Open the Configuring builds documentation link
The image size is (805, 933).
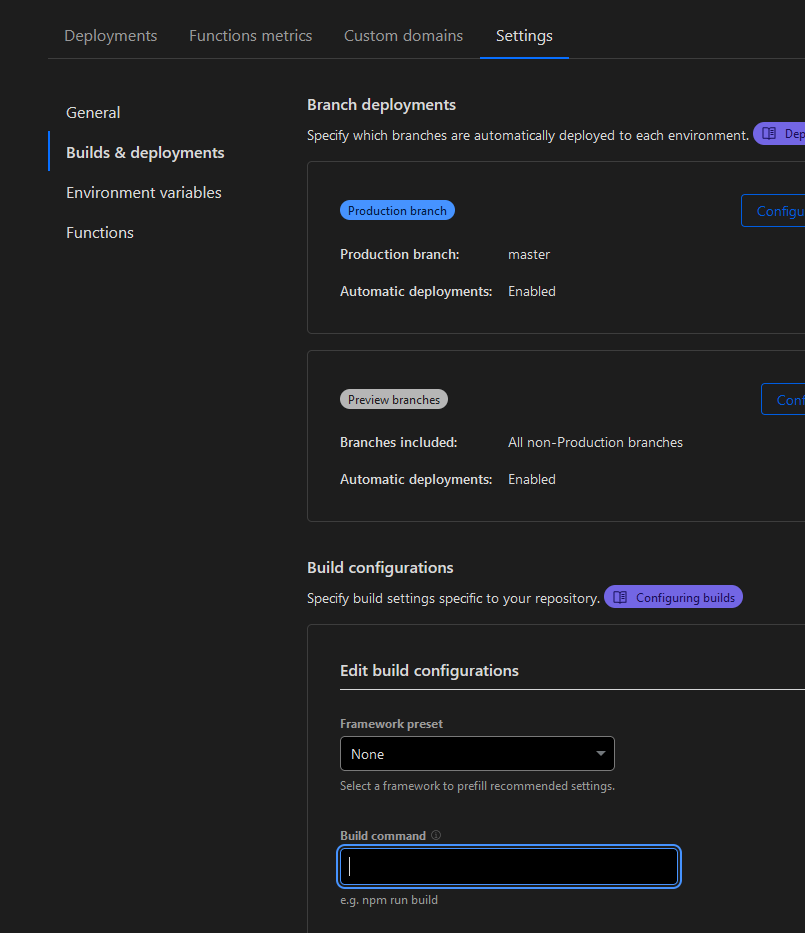[684, 598]
